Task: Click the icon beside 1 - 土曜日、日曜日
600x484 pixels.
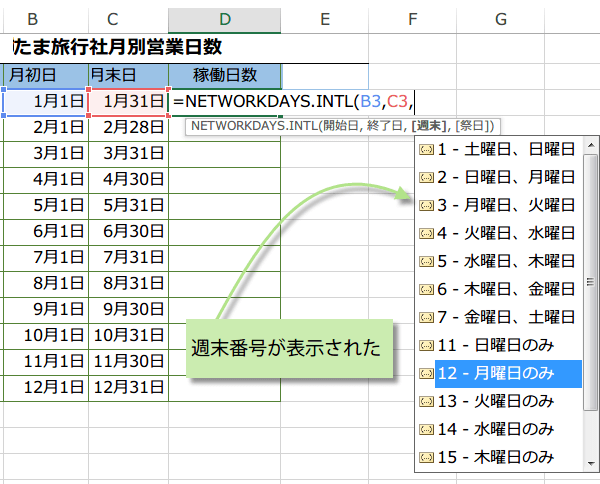Action: 426,150
